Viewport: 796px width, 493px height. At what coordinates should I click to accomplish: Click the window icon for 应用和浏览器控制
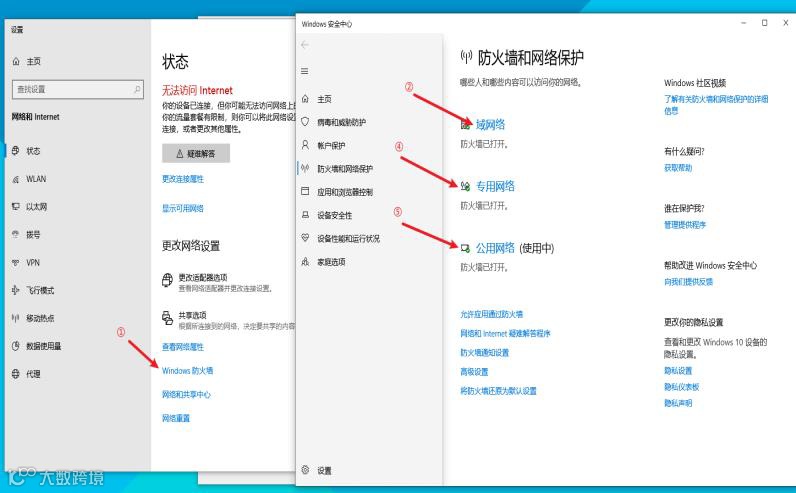tap(305, 191)
